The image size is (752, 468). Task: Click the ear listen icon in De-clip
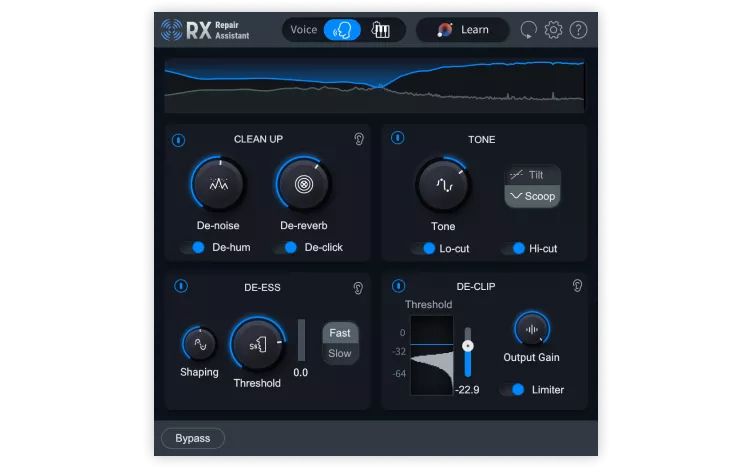(577, 286)
